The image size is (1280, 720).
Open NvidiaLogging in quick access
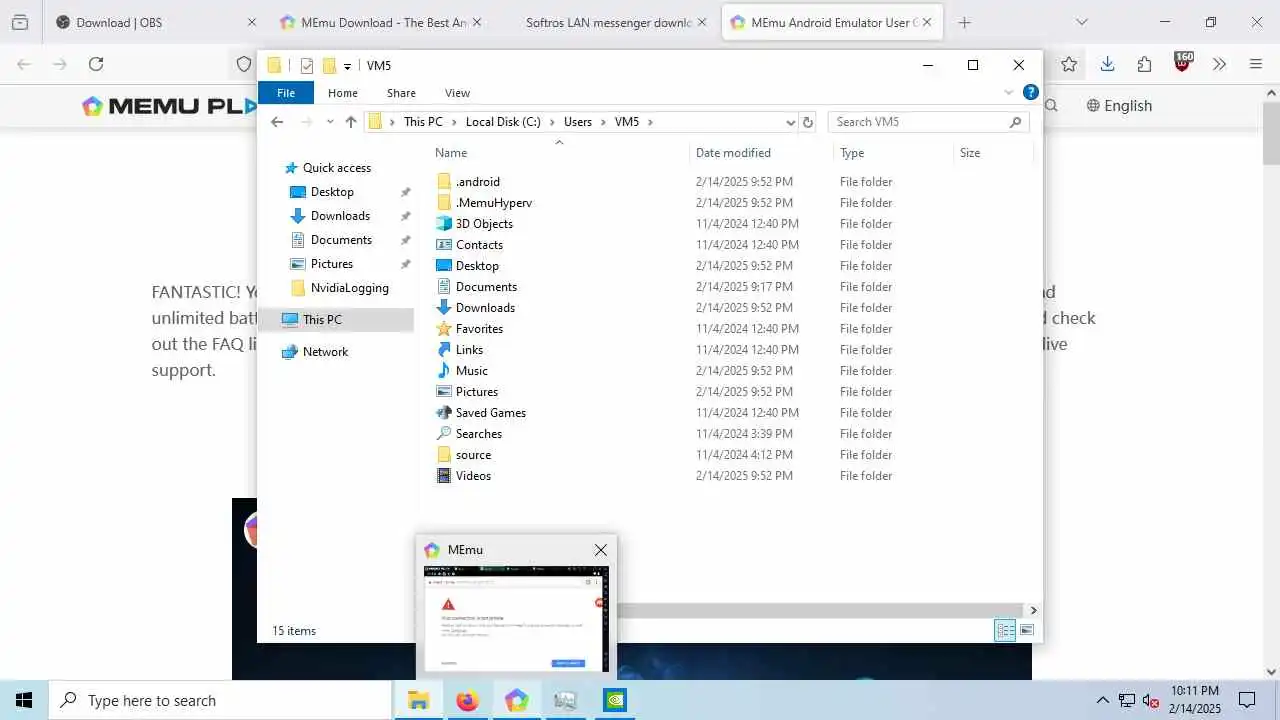pyautogui.click(x=349, y=288)
